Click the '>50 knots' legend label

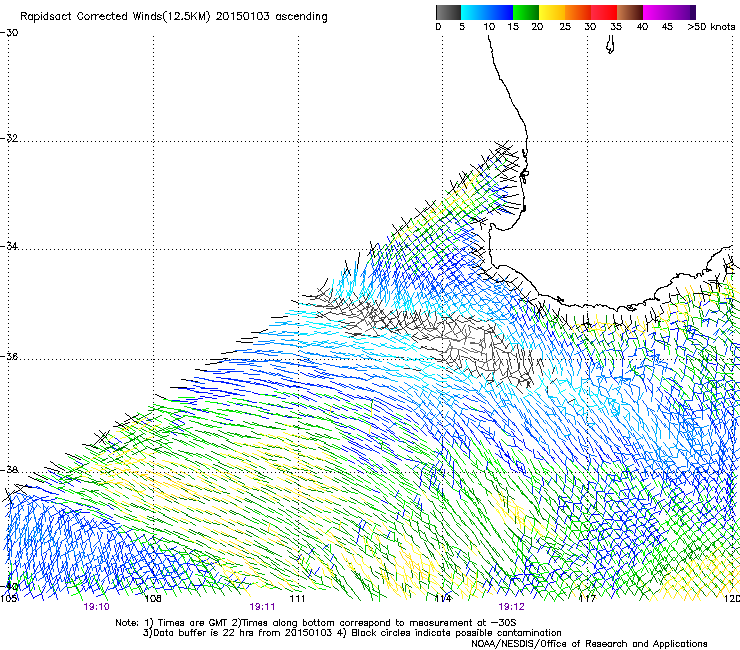pos(711,27)
